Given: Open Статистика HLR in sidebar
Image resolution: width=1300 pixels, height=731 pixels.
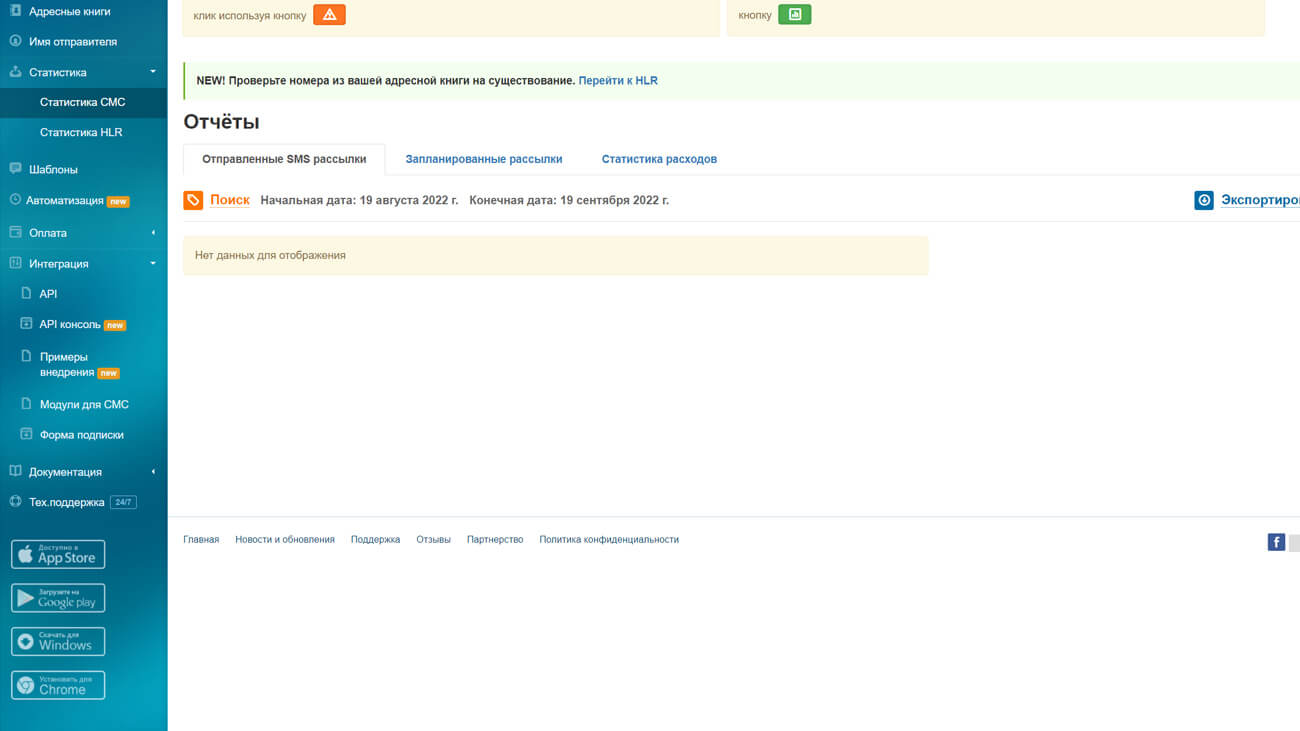Looking at the screenshot, I should [x=81, y=132].
